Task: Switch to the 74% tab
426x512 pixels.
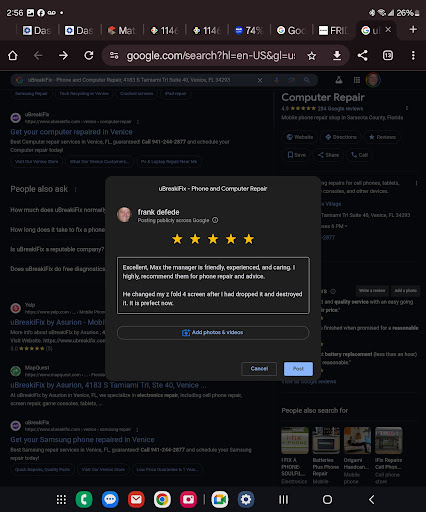Action: coord(249,31)
